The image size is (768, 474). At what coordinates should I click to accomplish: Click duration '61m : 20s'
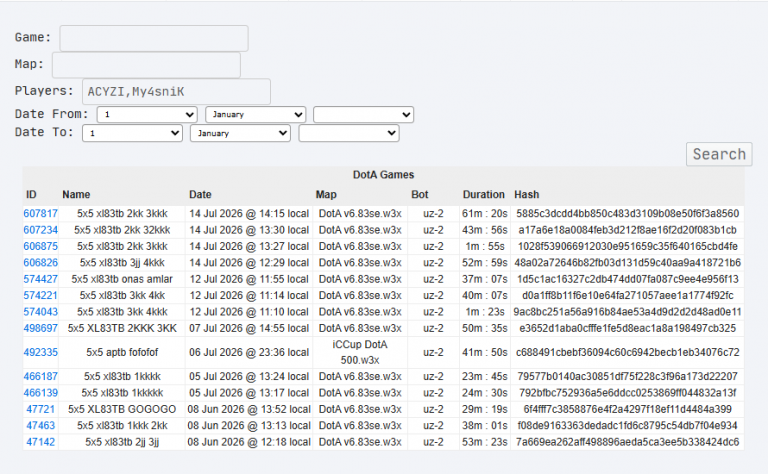[484, 213]
